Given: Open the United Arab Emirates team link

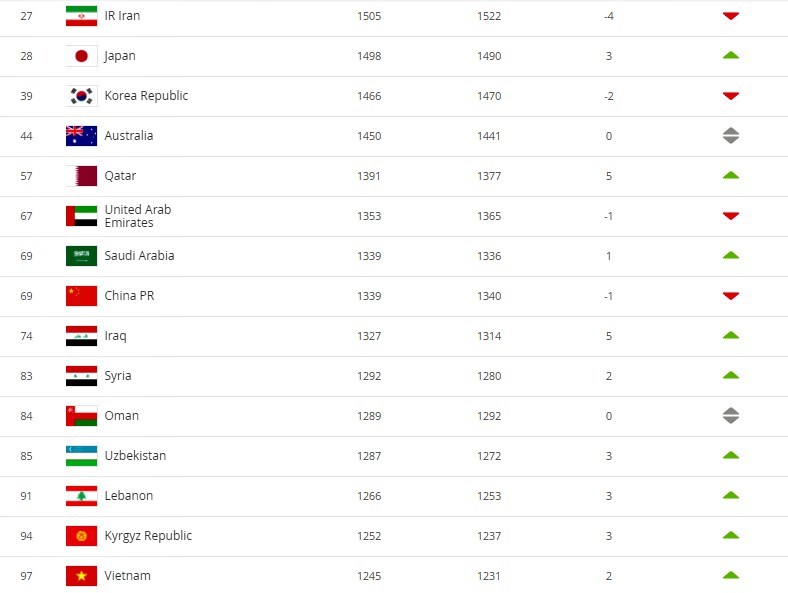Looking at the screenshot, I should [x=137, y=216].
